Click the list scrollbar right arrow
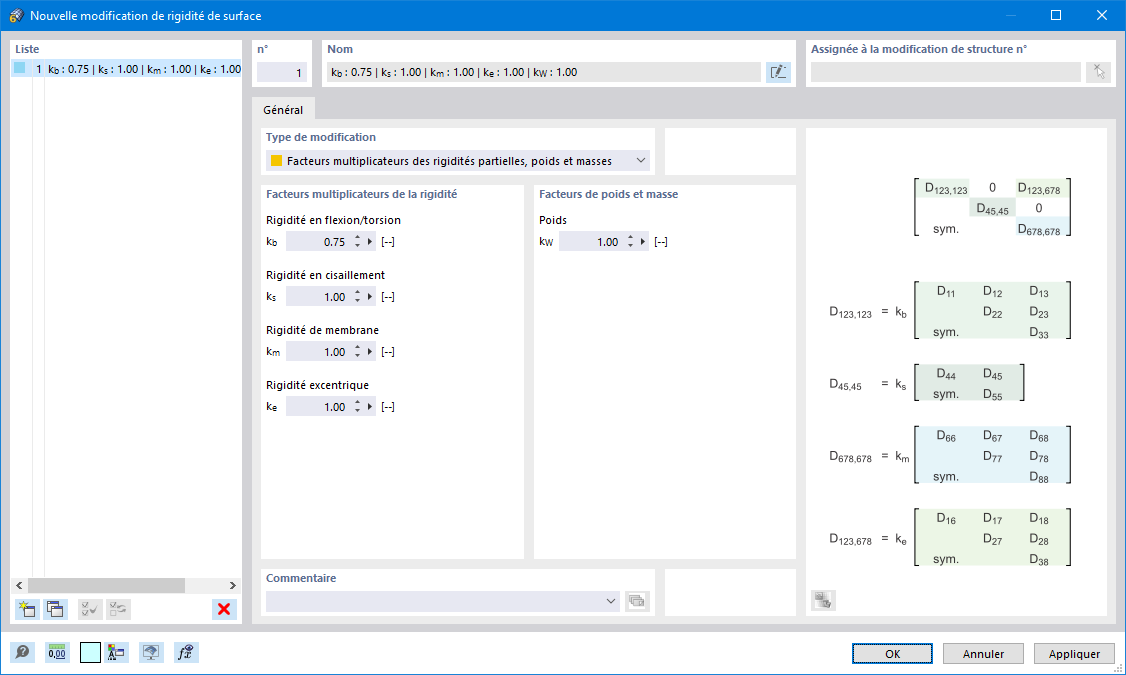This screenshot has height=675, width=1126. [233, 585]
